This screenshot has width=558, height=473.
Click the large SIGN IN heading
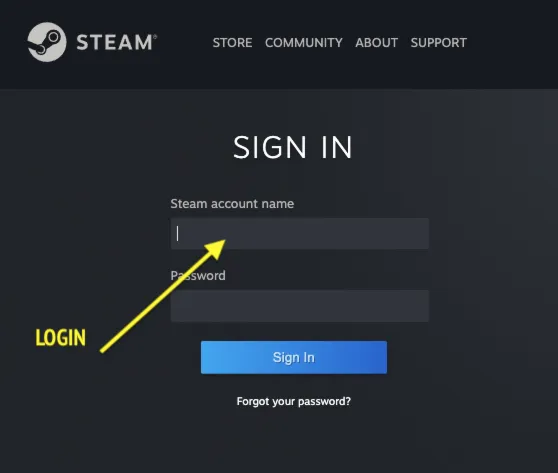[293, 147]
